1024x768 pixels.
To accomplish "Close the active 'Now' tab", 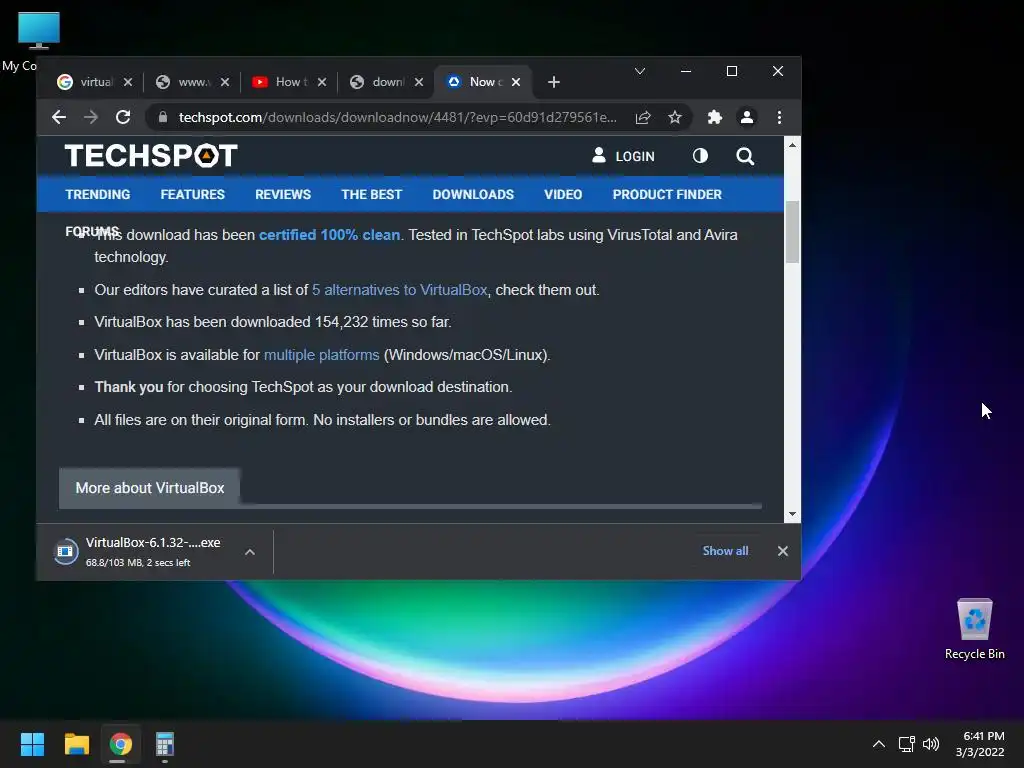I will 516,82.
